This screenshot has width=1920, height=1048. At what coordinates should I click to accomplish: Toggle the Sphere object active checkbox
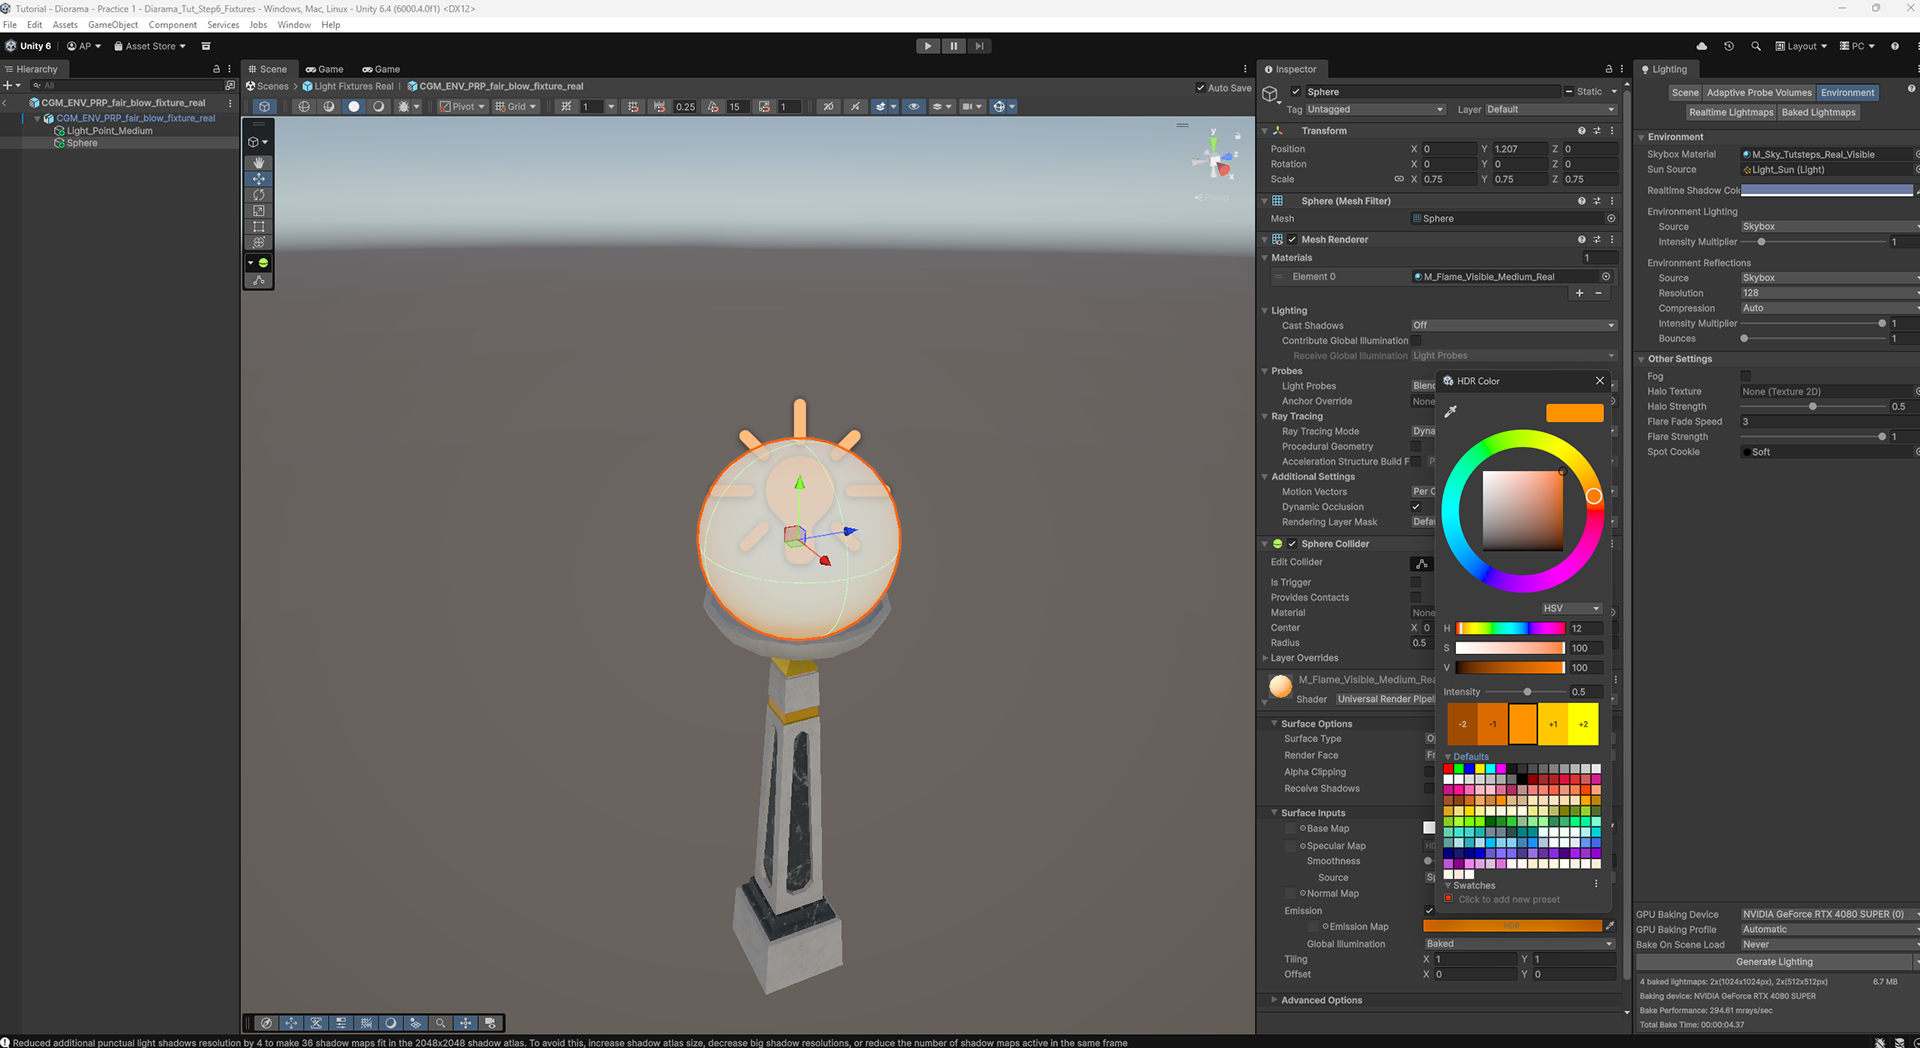click(x=1297, y=92)
